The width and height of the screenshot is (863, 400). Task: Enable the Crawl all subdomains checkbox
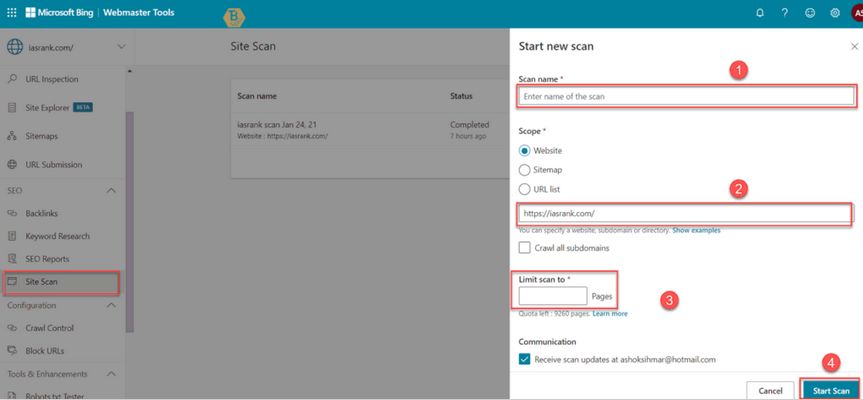point(525,248)
